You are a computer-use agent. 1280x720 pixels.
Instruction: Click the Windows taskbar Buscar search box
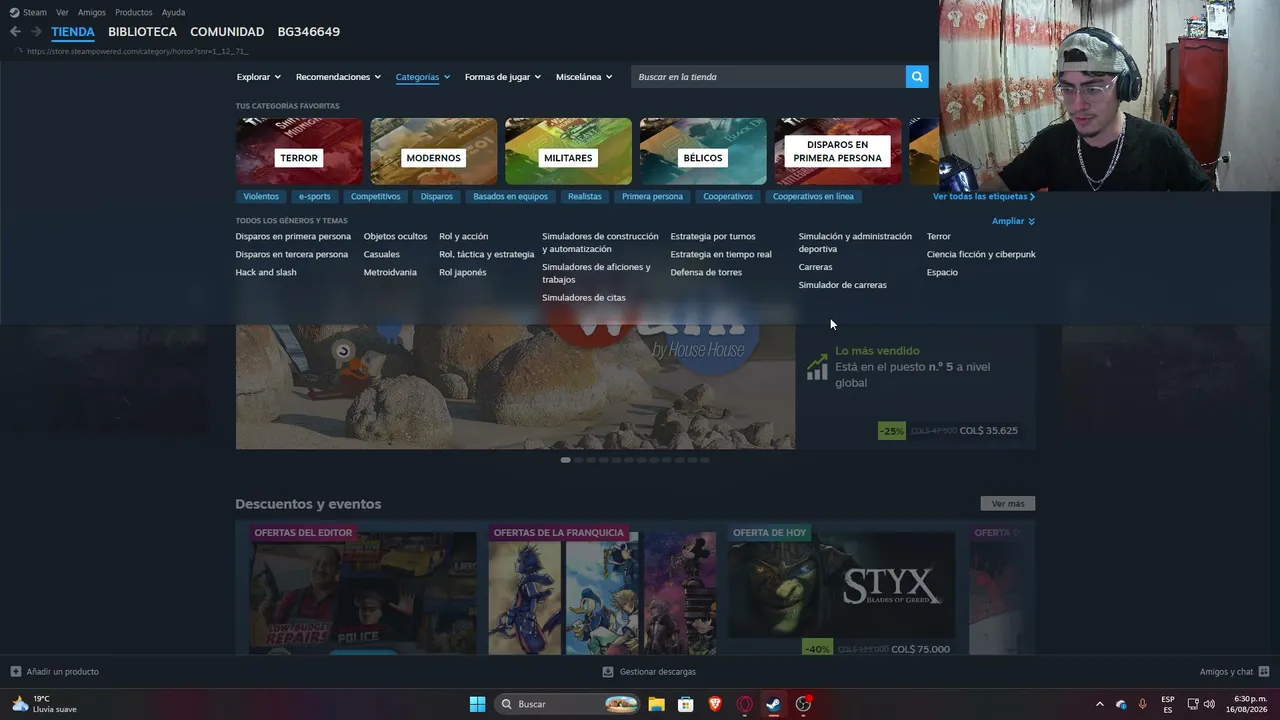coord(568,704)
